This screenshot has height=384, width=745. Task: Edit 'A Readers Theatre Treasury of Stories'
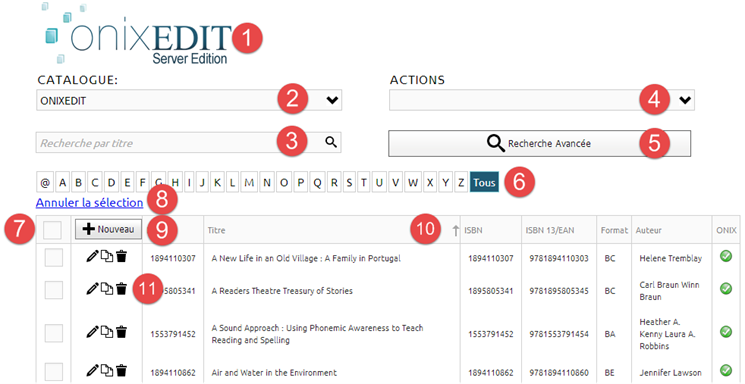tap(92, 288)
